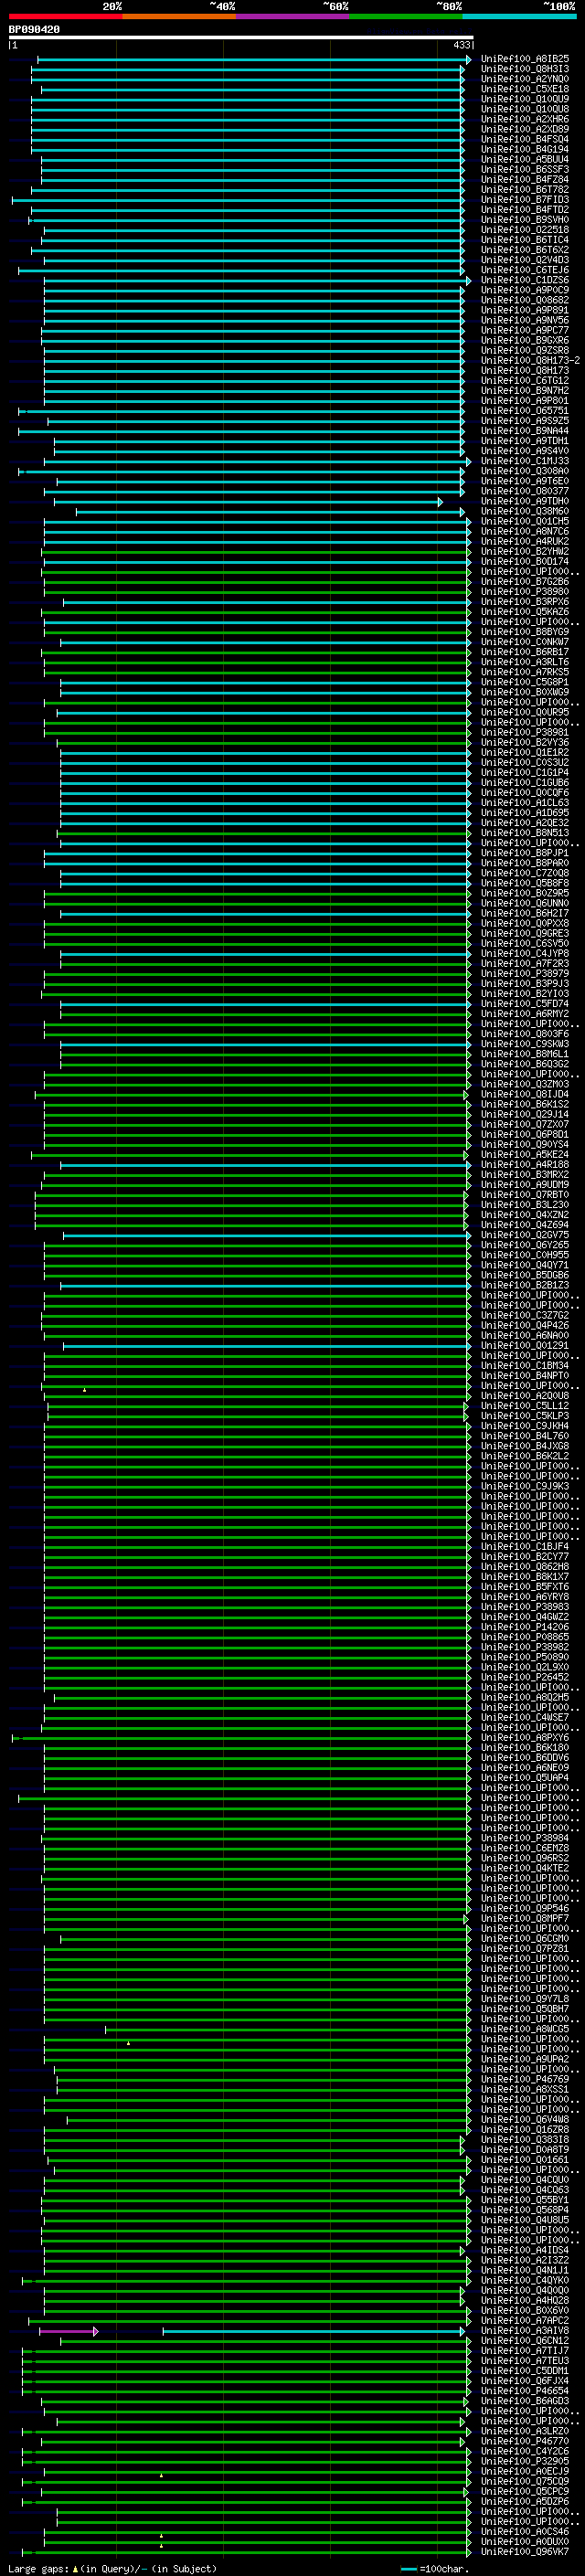Select hit label UniRef100_B7FID3

click(x=524, y=199)
